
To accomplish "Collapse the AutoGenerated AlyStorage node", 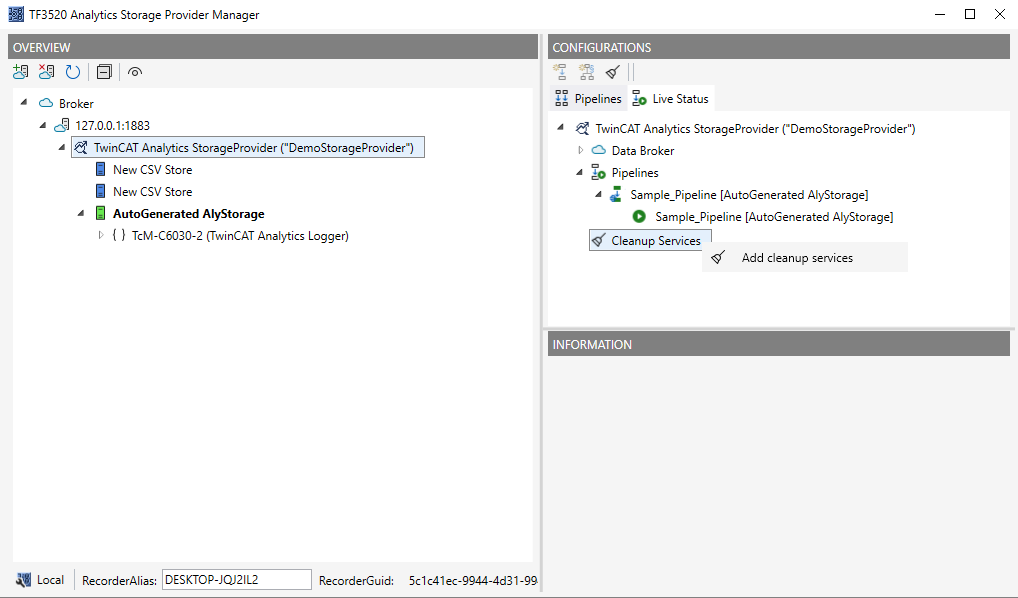I will pyautogui.click(x=81, y=213).
